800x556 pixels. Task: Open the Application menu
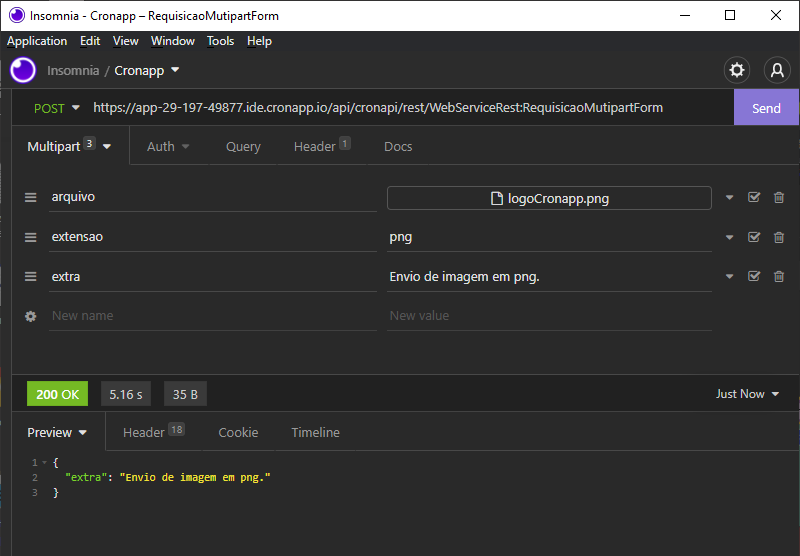[x=37, y=41]
